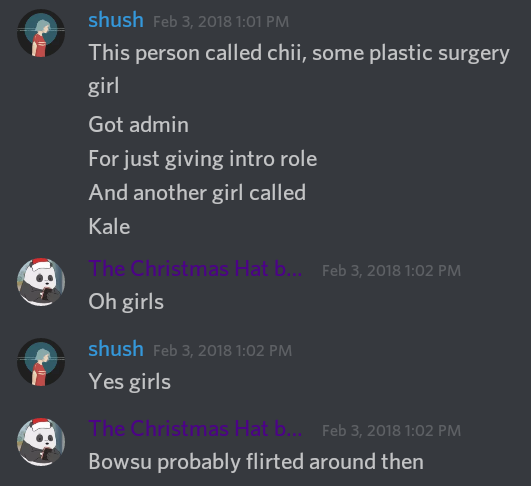Image resolution: width=531 pixels, height=486 pixels.
Task: Click panda avatar beside 'Oh girls'
Action: tap(41, 282)
